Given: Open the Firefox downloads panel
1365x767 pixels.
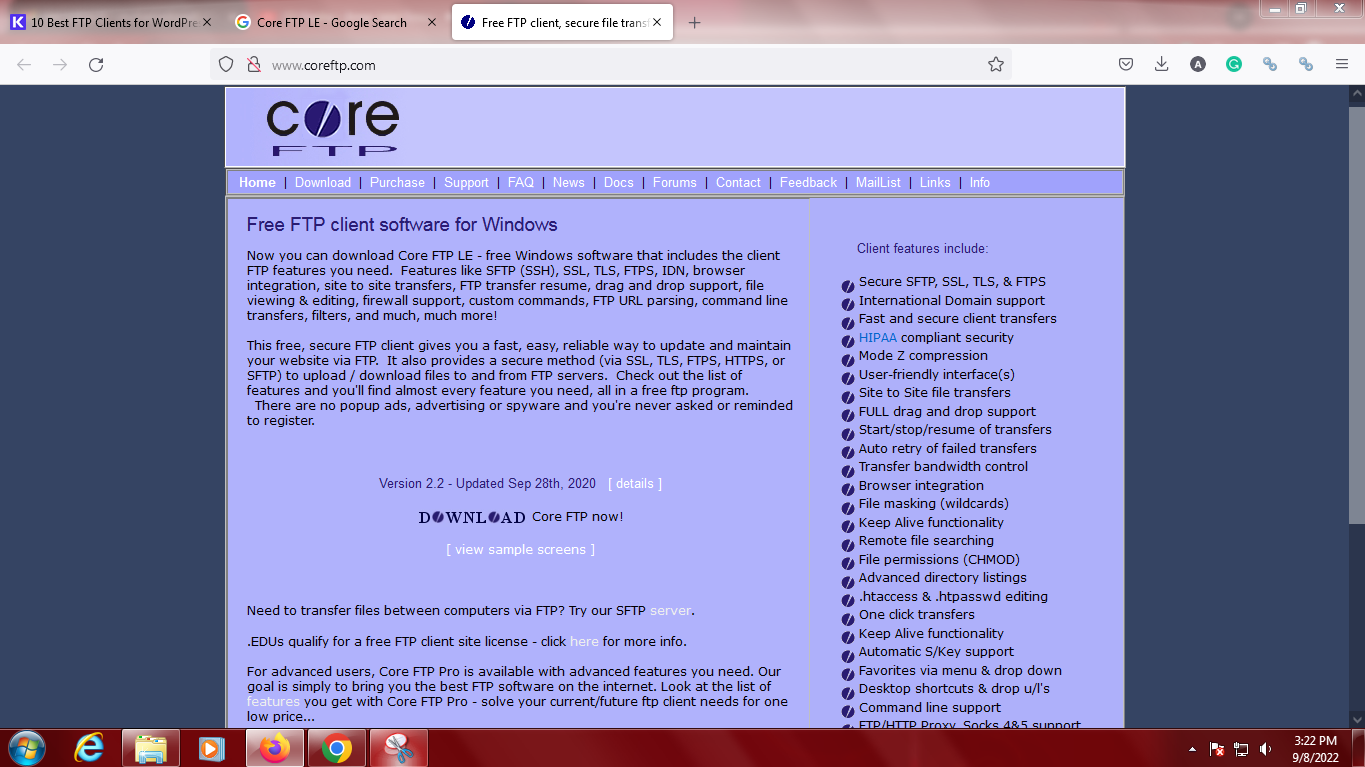Looking at the screenshot, I should point(1161,64).
